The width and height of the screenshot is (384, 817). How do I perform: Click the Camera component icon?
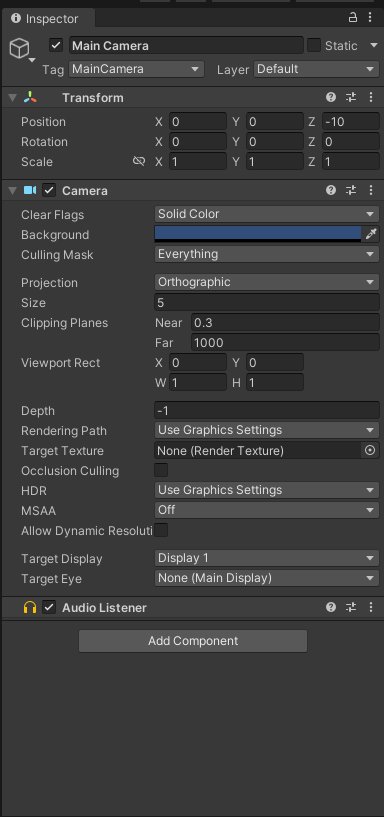pos(30,190)
